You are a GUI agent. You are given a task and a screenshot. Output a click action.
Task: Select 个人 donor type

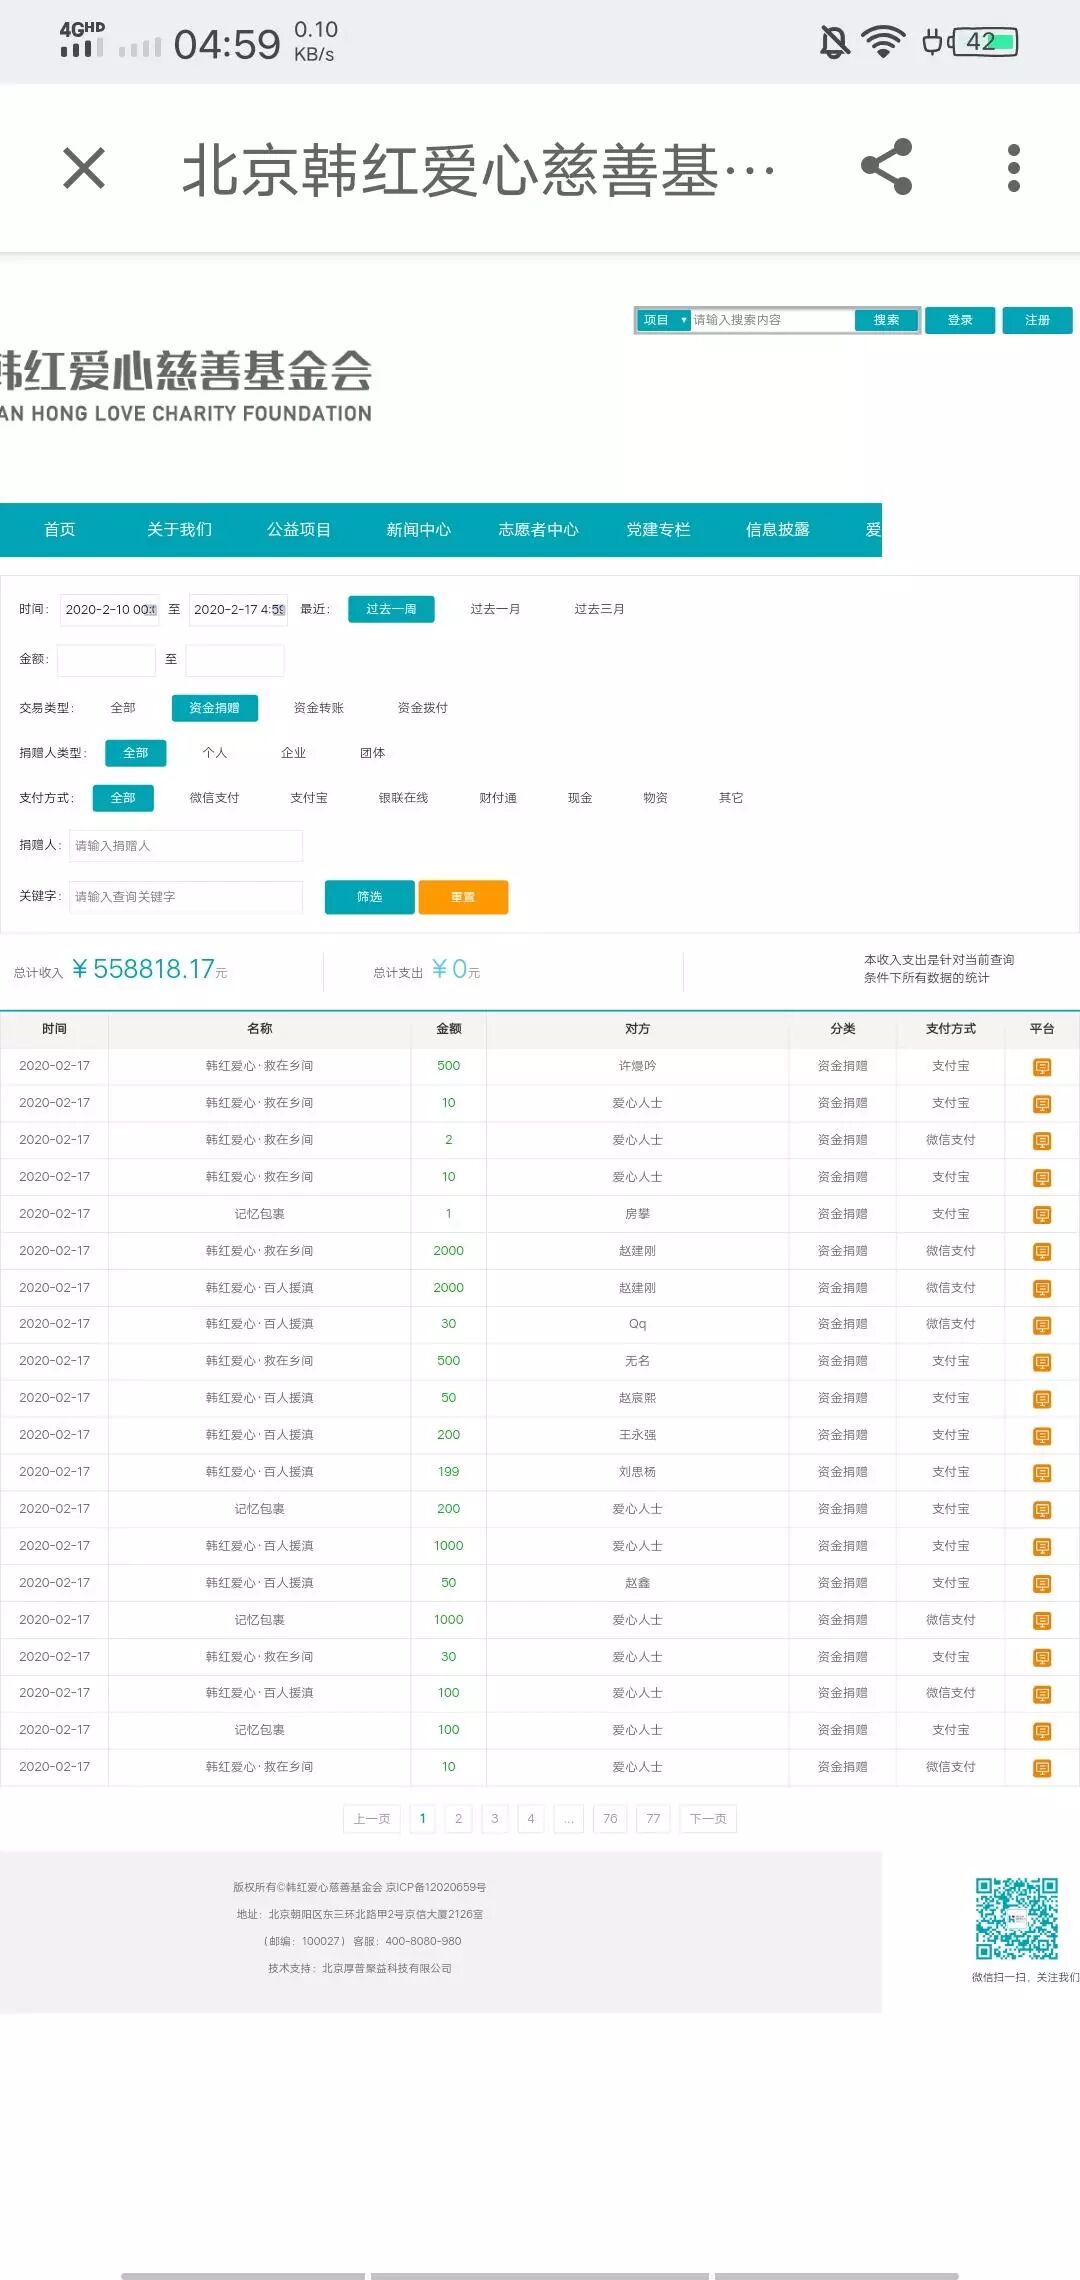(x=215, y=753)
